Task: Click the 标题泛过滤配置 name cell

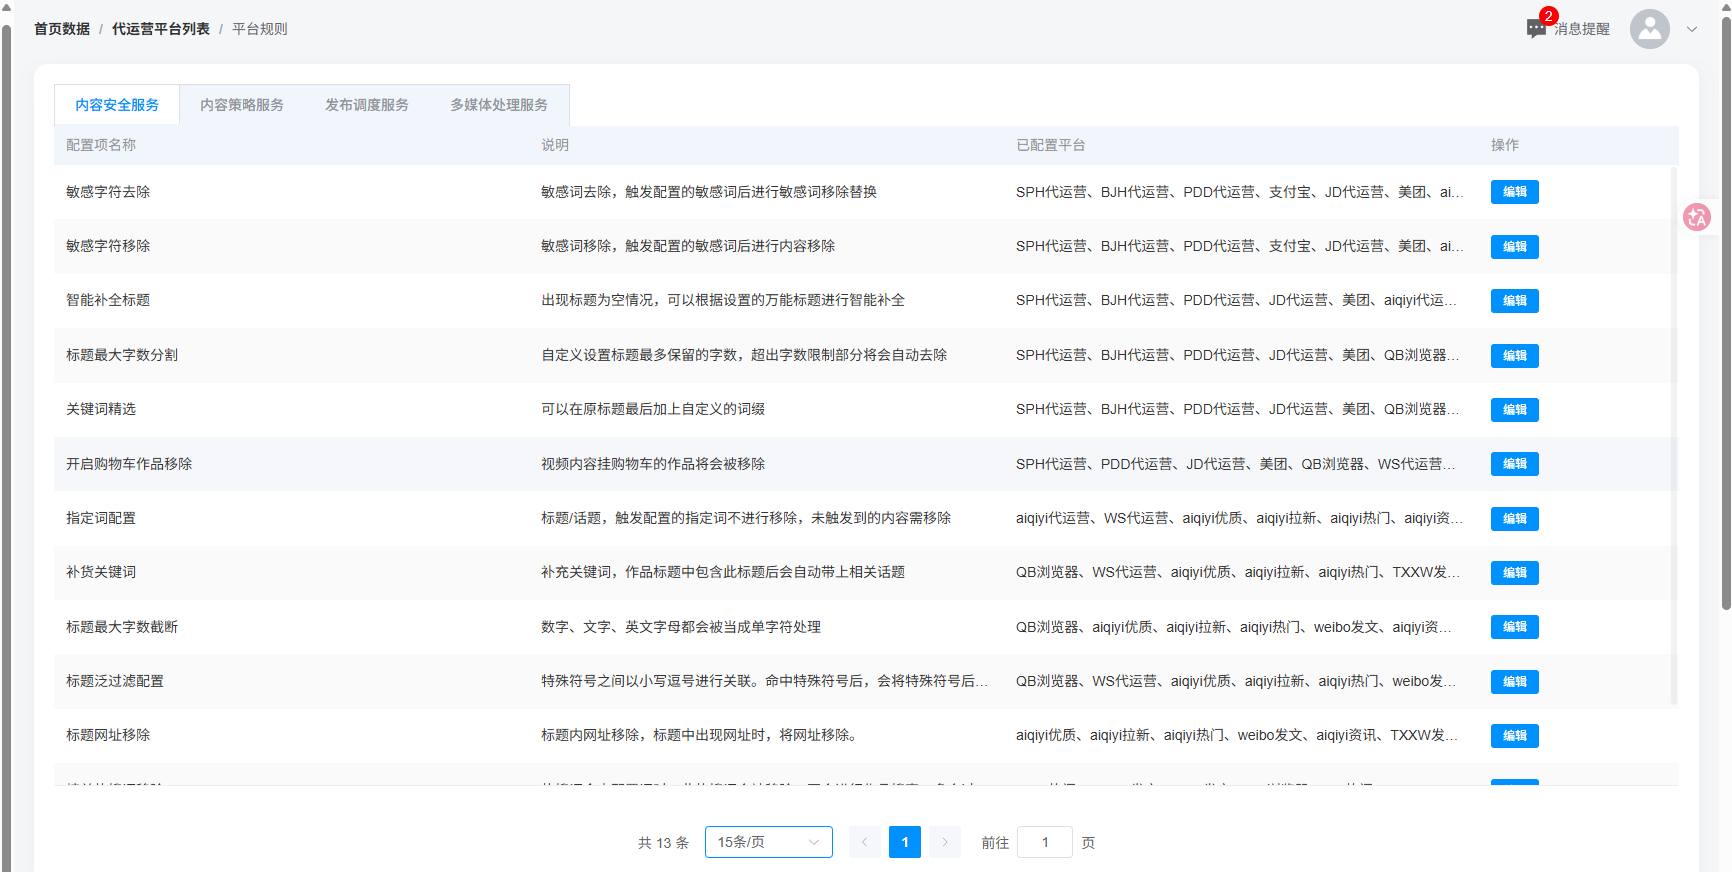Action: 115,681
